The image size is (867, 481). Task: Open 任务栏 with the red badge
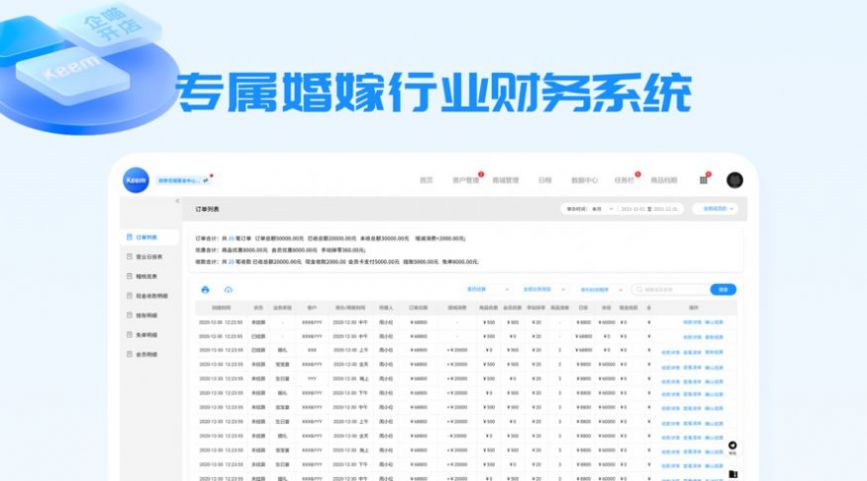click(624, 180)
